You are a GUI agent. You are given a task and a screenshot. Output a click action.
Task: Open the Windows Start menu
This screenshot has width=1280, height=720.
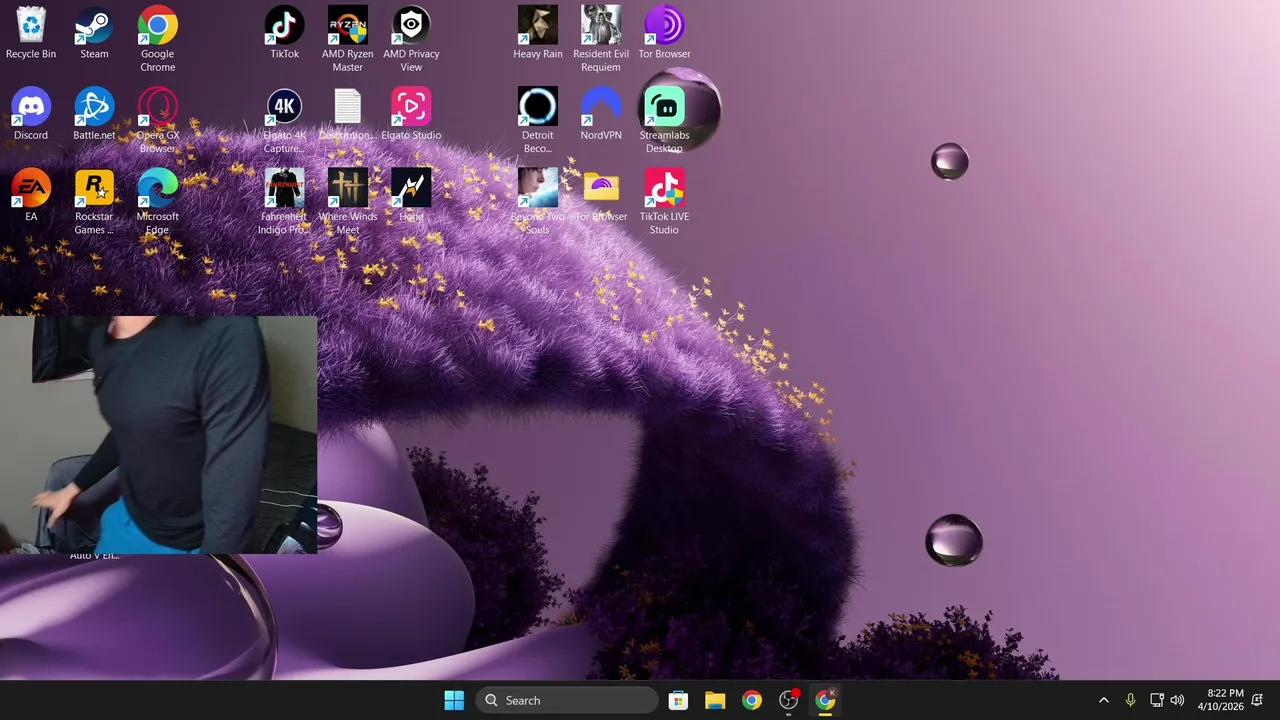454,700
